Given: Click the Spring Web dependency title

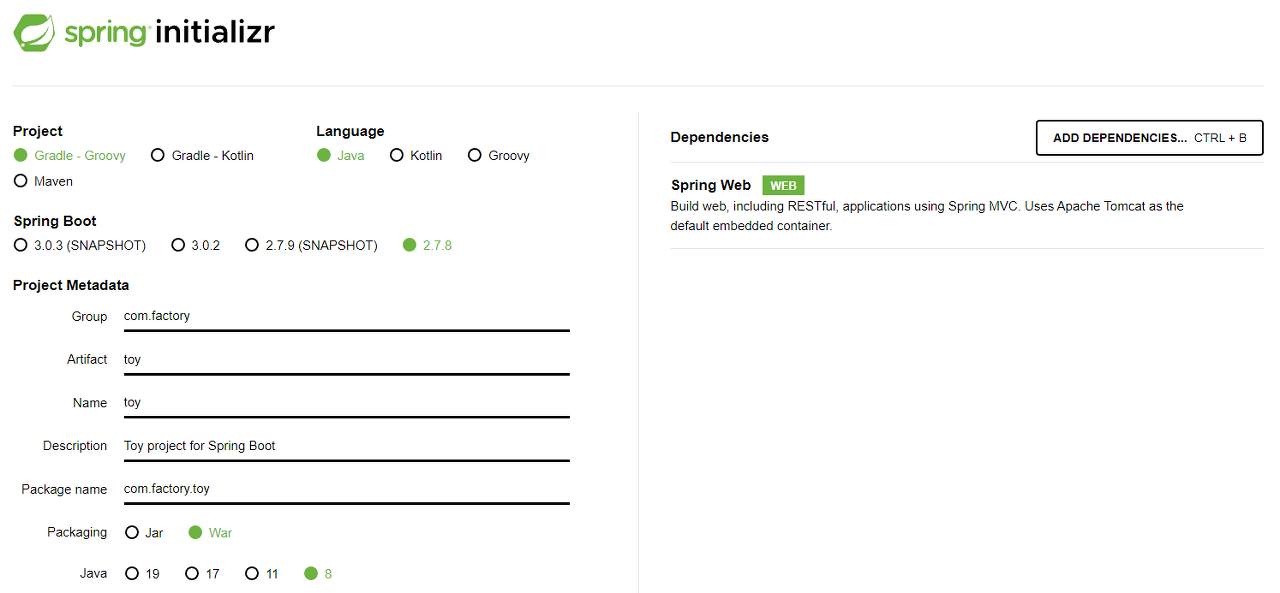Looking at the screenshot, I should coord(711,185).
